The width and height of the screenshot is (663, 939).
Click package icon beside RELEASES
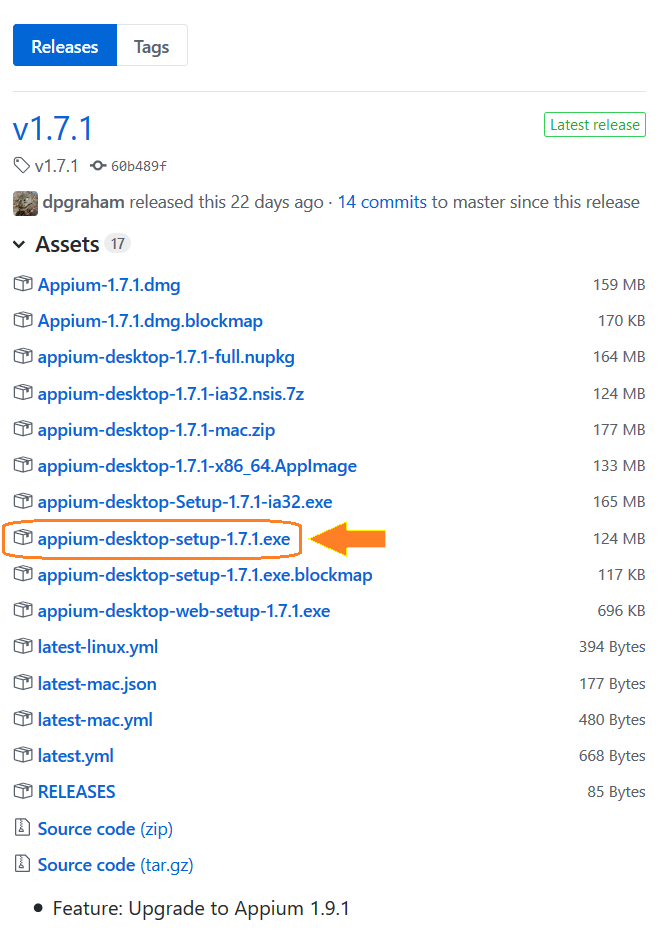(23, 790)
